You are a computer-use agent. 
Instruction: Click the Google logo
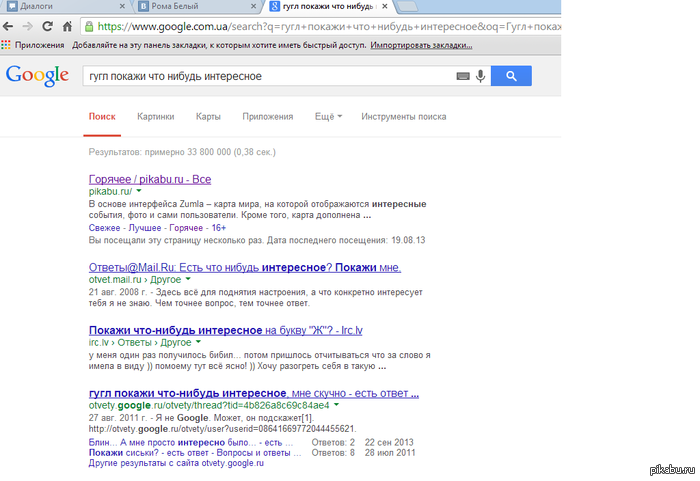click(37, 76)
